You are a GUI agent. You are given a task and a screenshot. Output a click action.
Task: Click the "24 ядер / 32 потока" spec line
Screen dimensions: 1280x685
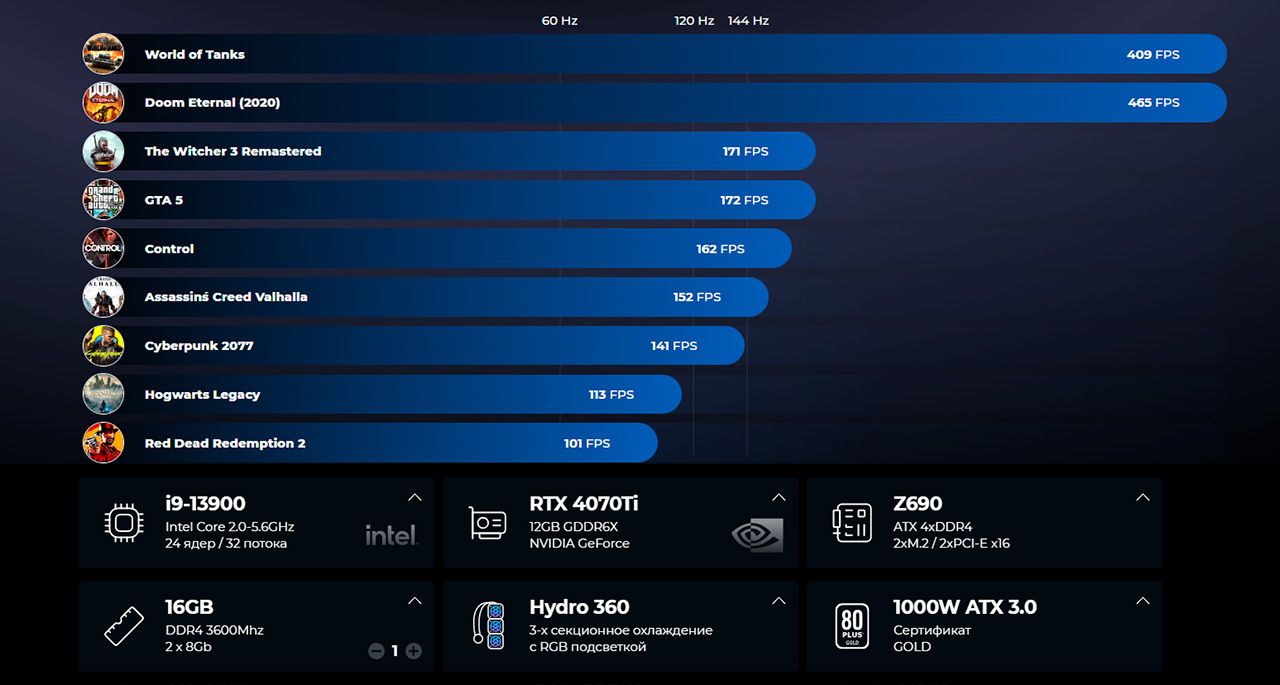click(x=226, y=544)
